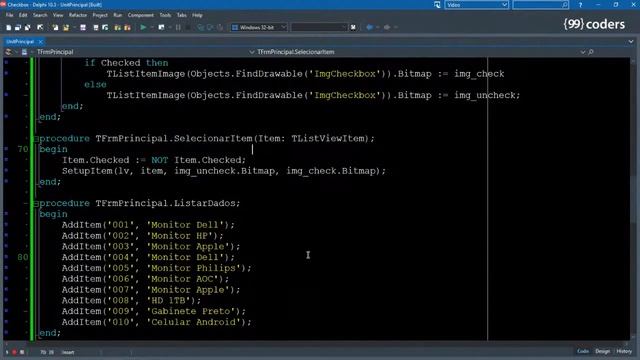Click the magnifier icon in navigation bar
The width and height of the screenshot is (640, 360).
point(591,52)
